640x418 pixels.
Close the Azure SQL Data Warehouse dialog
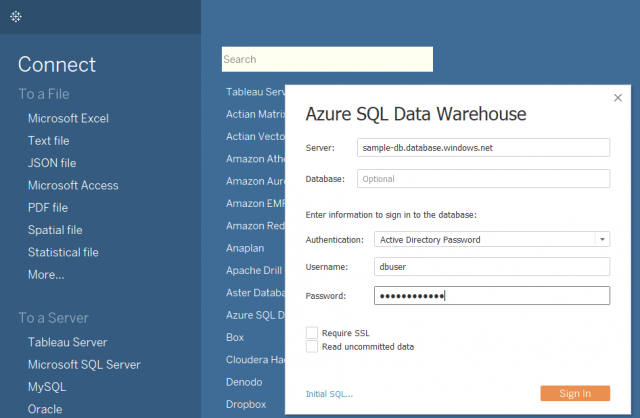pyautogui.click(x=618, y=98)
